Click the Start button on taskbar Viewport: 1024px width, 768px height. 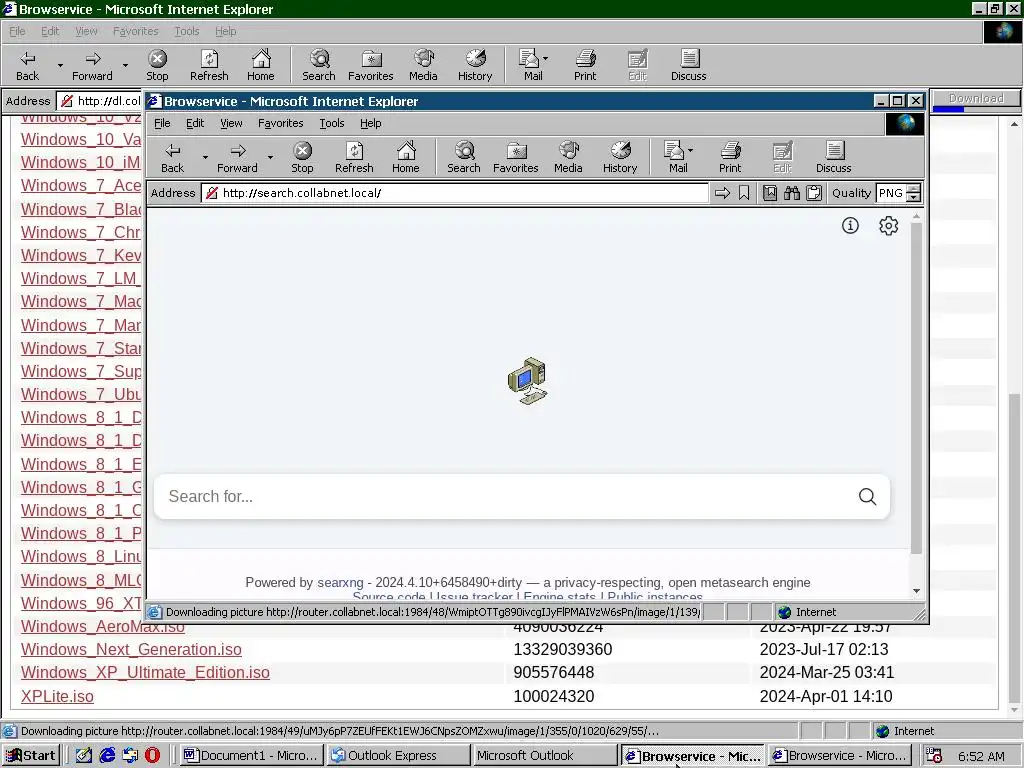[x=31, y=756]
